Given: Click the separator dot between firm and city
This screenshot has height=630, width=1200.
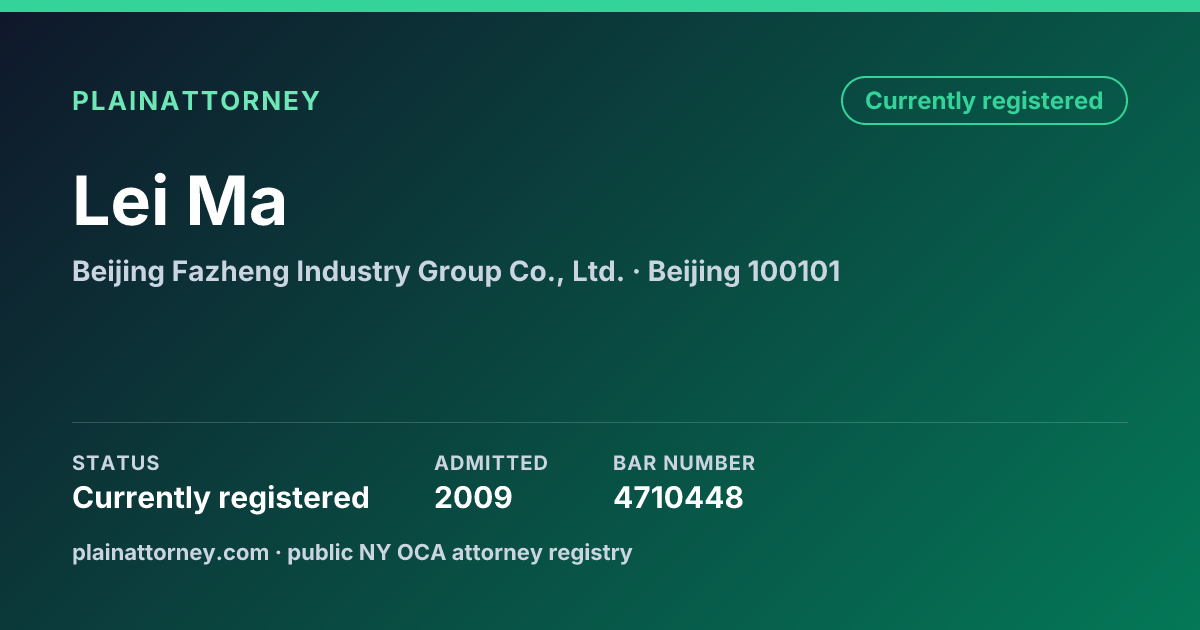Looking at the screenshot, I should point(636,272).
